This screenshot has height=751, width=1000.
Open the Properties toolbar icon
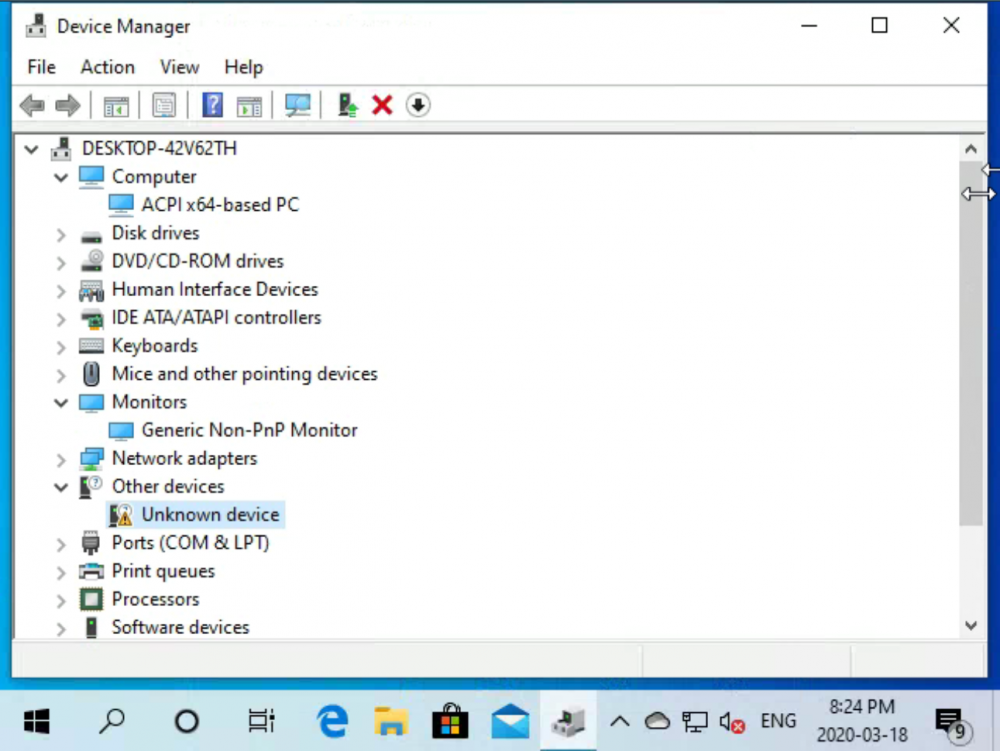(164, 106)
